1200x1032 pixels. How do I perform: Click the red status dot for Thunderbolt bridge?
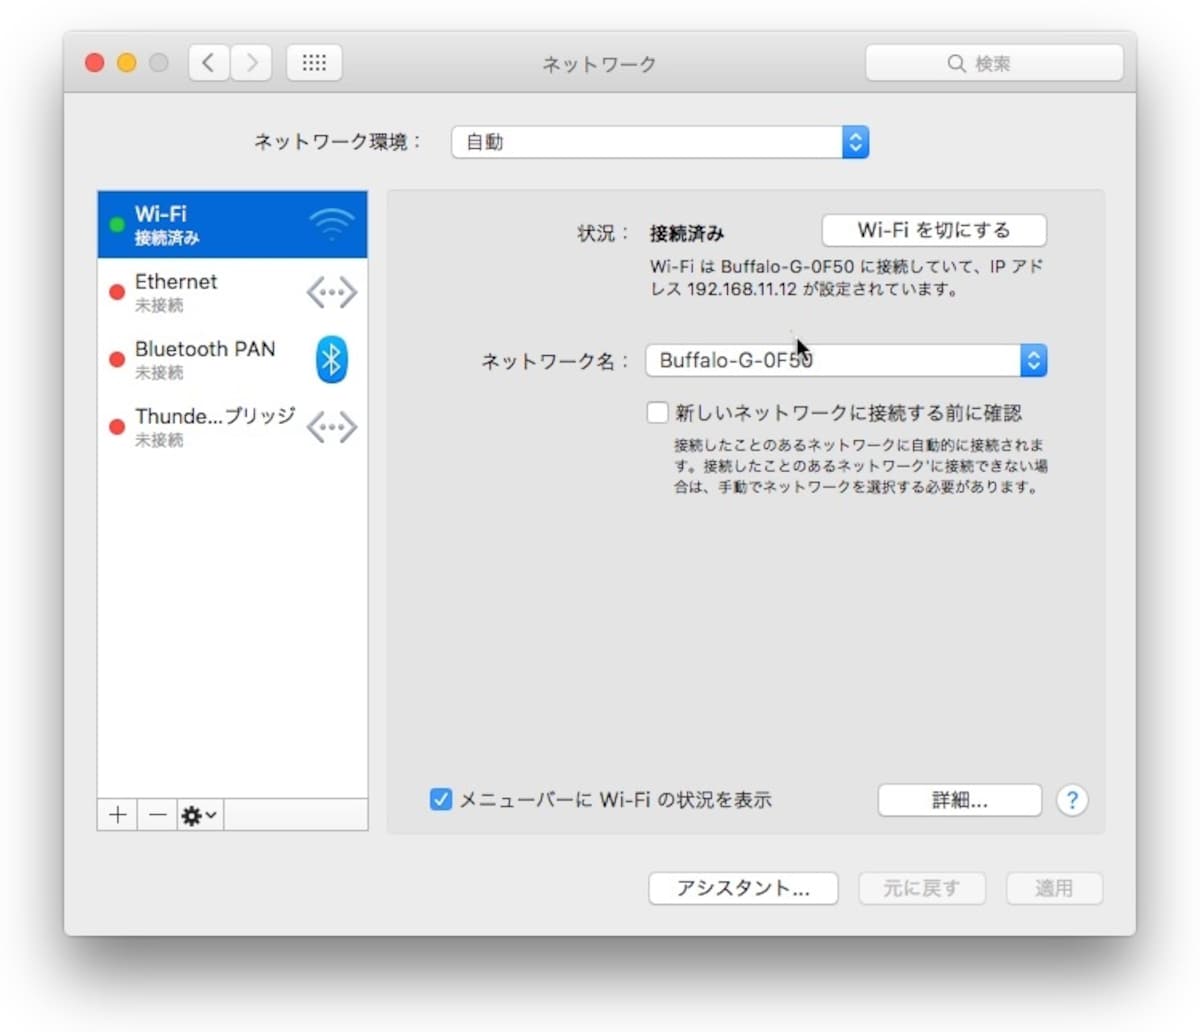coord(117,427)
